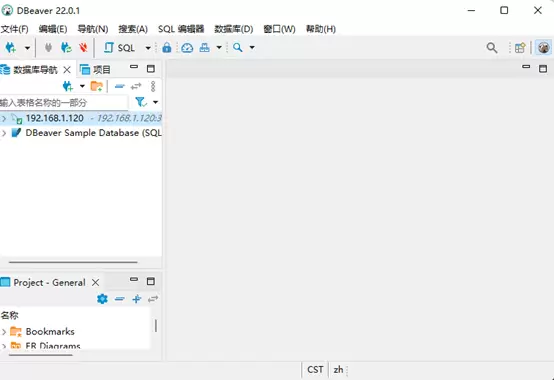The height and width of the screenshot is (380, 554).
Task: Toggle link with editor in navigator
Action: 136,86
